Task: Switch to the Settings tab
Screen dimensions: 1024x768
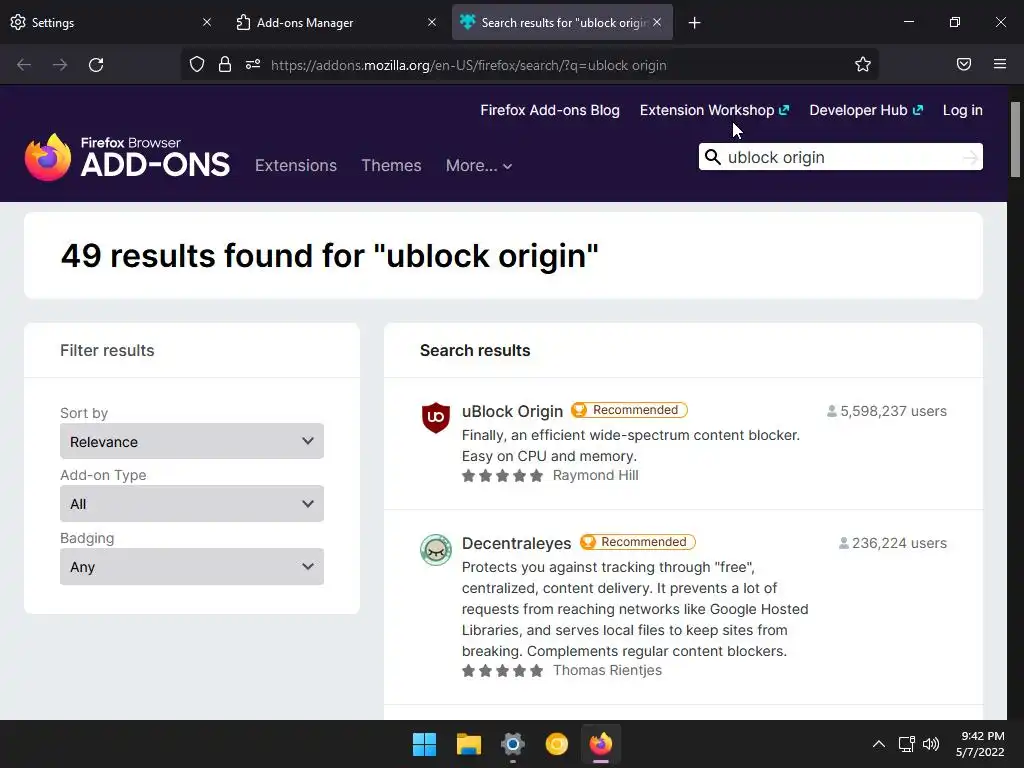Action: tap(111, 22)
